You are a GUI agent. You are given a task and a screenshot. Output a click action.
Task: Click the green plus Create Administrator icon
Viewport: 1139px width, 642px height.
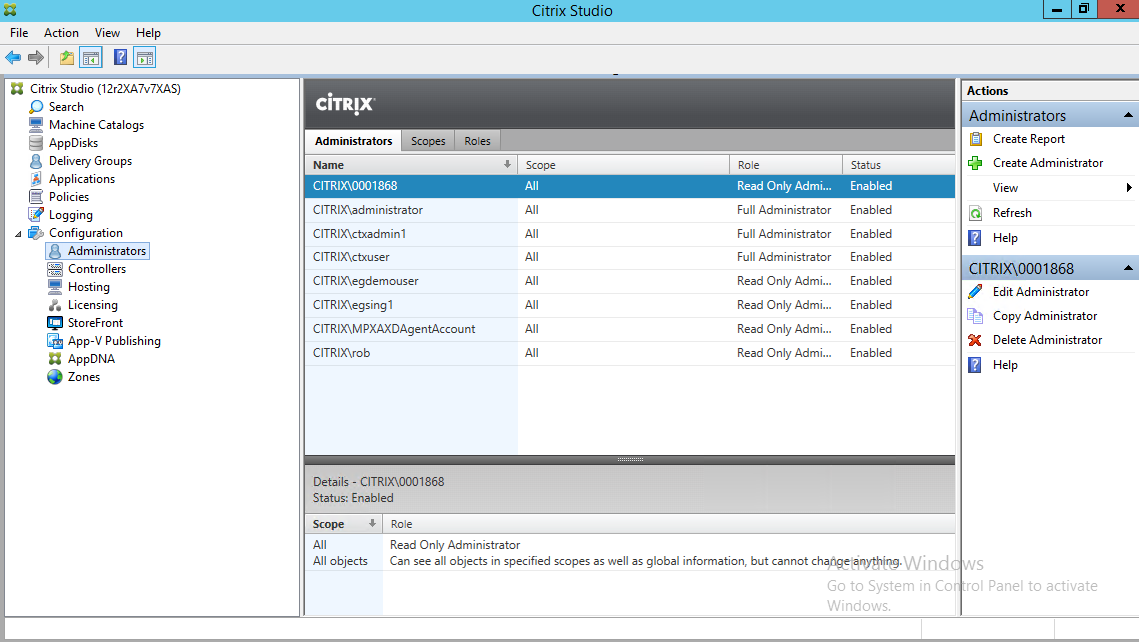[x=976, y=163]
